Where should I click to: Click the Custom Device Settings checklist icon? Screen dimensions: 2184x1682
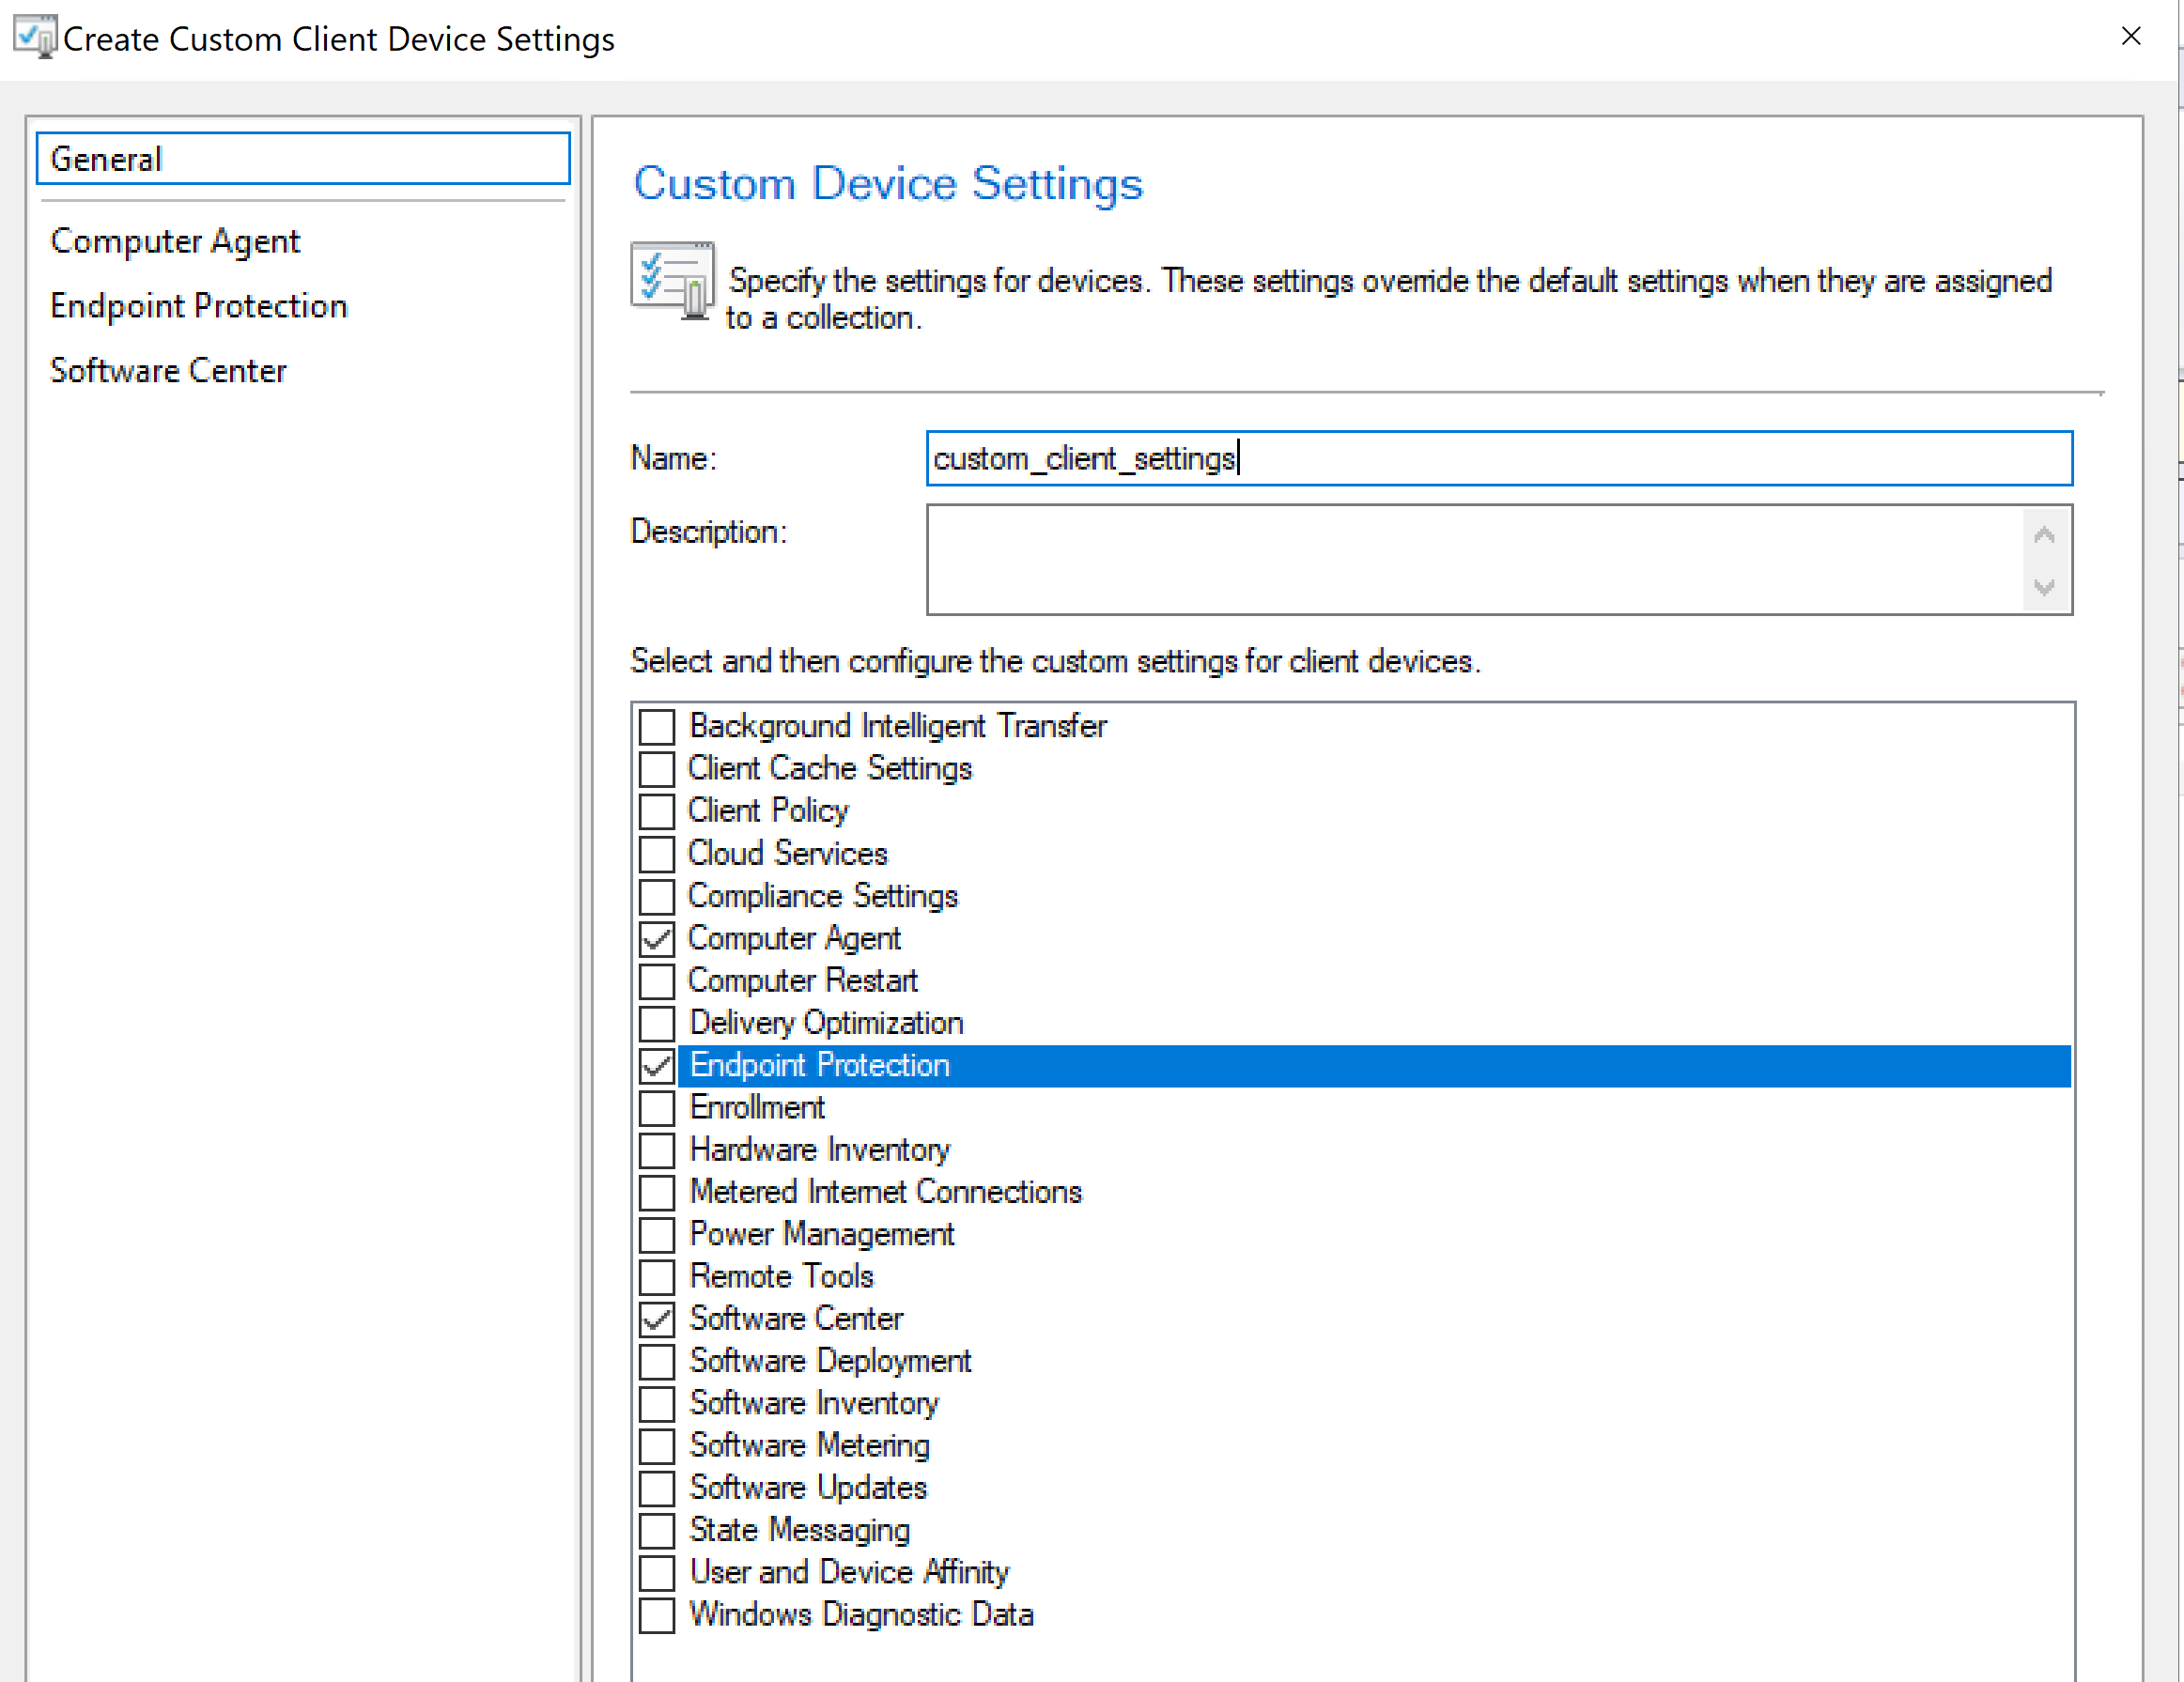pos(672,280)
